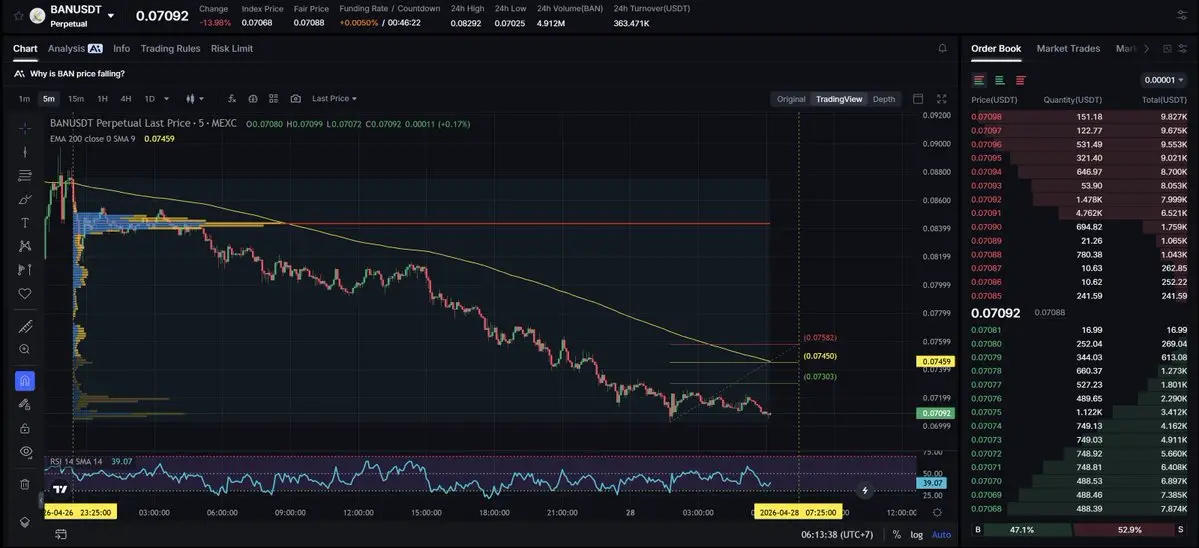Open the go-to-date icon below chart
The height and width of the screenshot is (548, 1199).
click(x=60, y=534)
